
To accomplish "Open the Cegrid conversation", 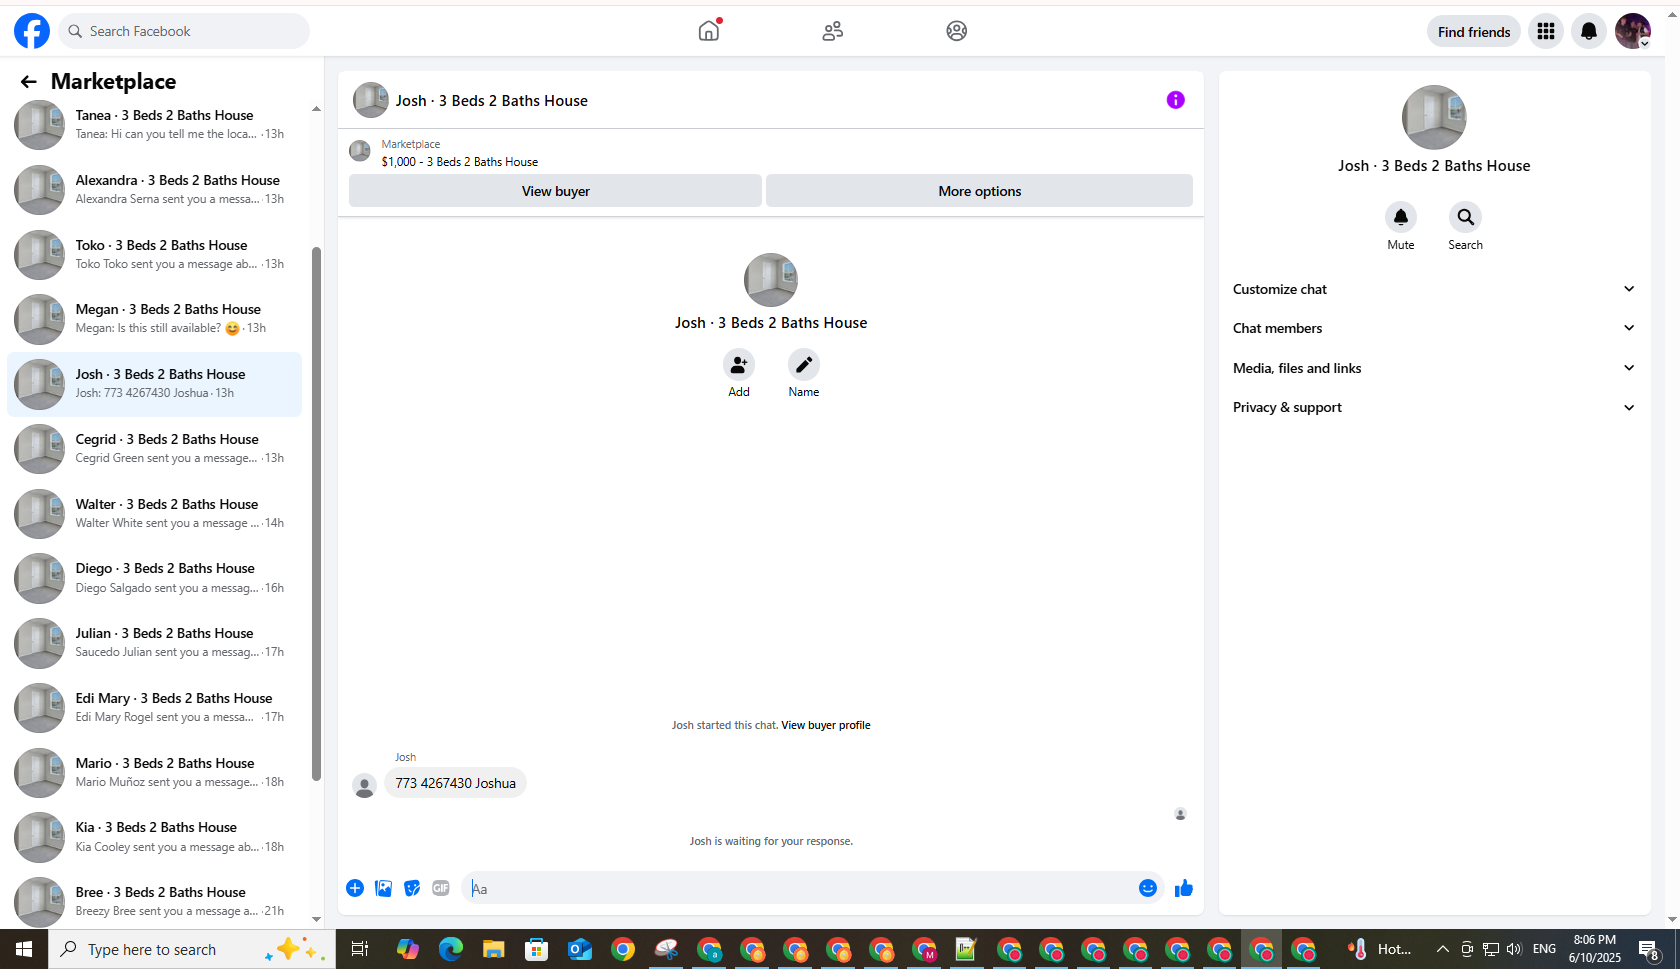I will point(154,449).
